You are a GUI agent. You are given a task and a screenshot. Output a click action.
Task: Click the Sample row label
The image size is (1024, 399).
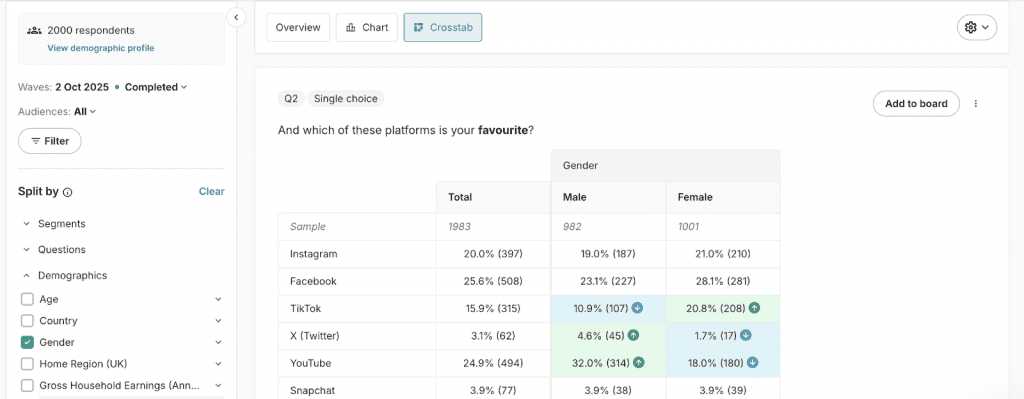click(308, 227)
